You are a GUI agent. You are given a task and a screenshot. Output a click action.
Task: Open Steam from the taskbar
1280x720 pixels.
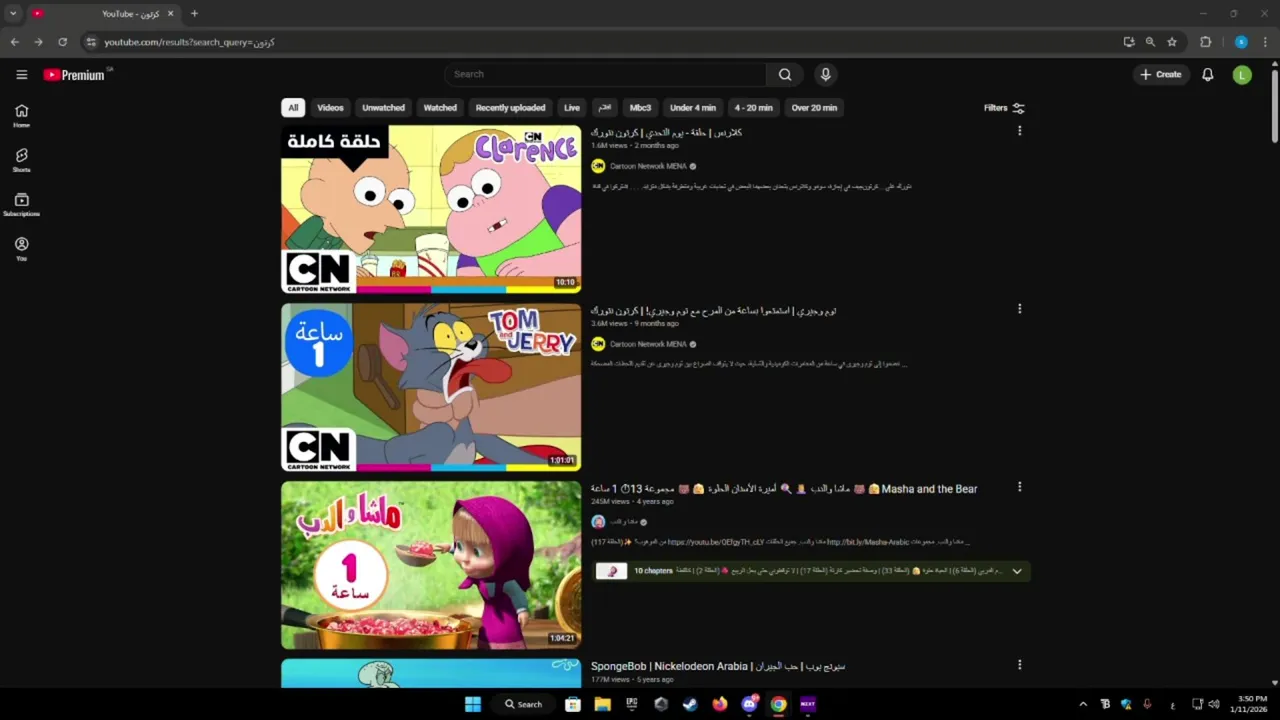tap(690, 704)
